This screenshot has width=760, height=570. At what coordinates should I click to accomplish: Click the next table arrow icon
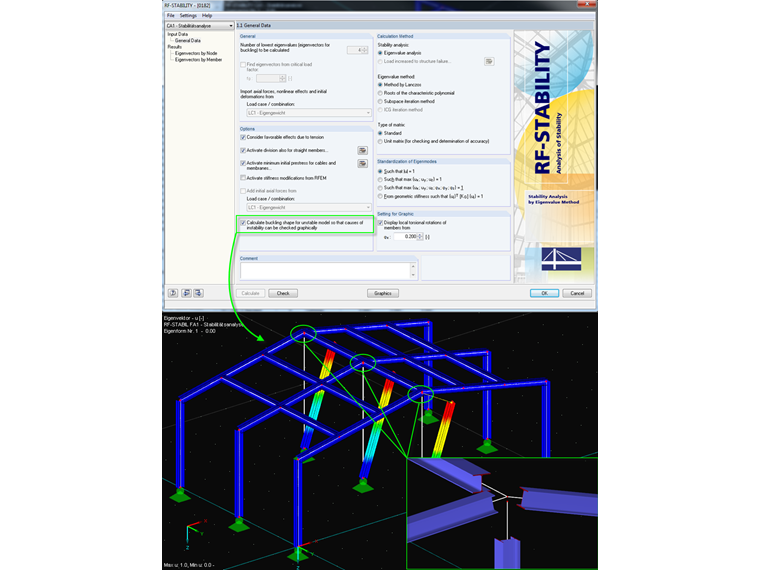[199, 293]
